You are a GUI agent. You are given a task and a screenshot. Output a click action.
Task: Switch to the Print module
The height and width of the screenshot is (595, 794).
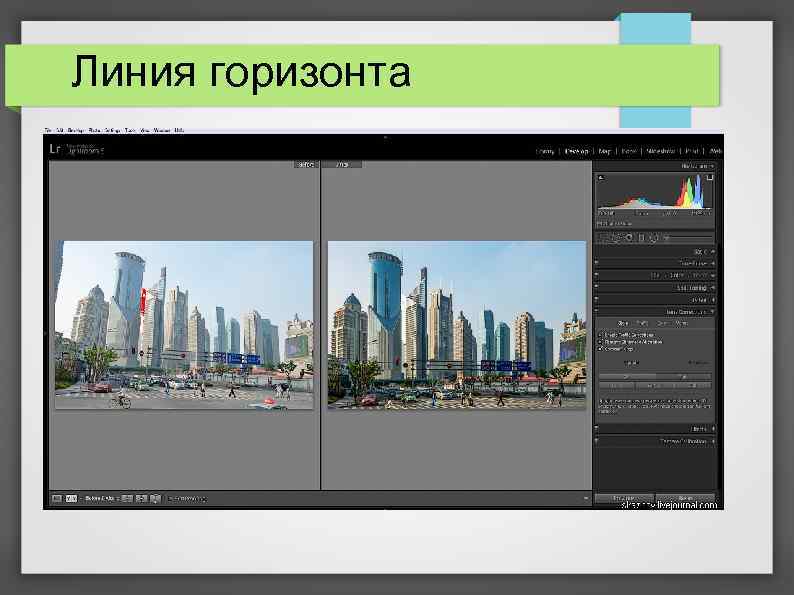click(x=692, y=151)
